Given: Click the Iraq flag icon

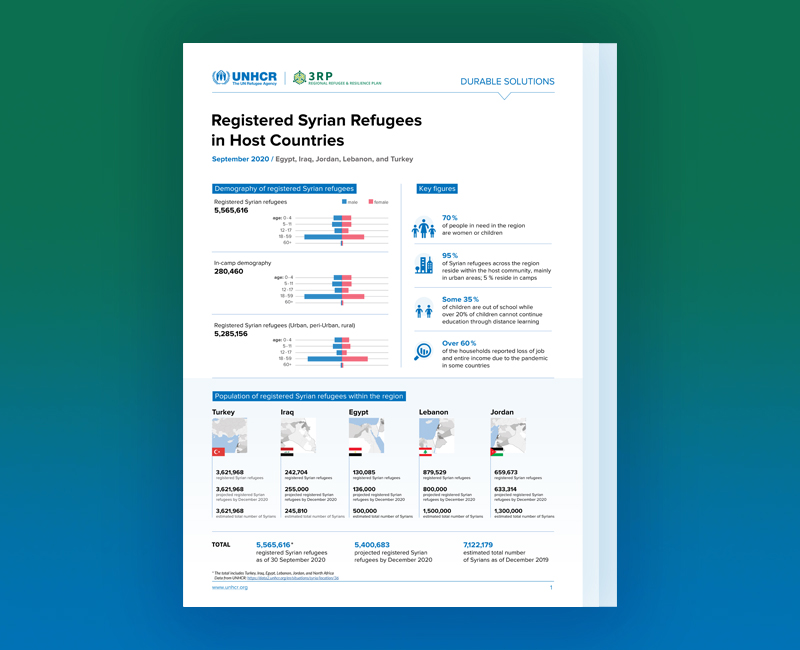Looking at the screenshot, I should click(x=287, y=452).
